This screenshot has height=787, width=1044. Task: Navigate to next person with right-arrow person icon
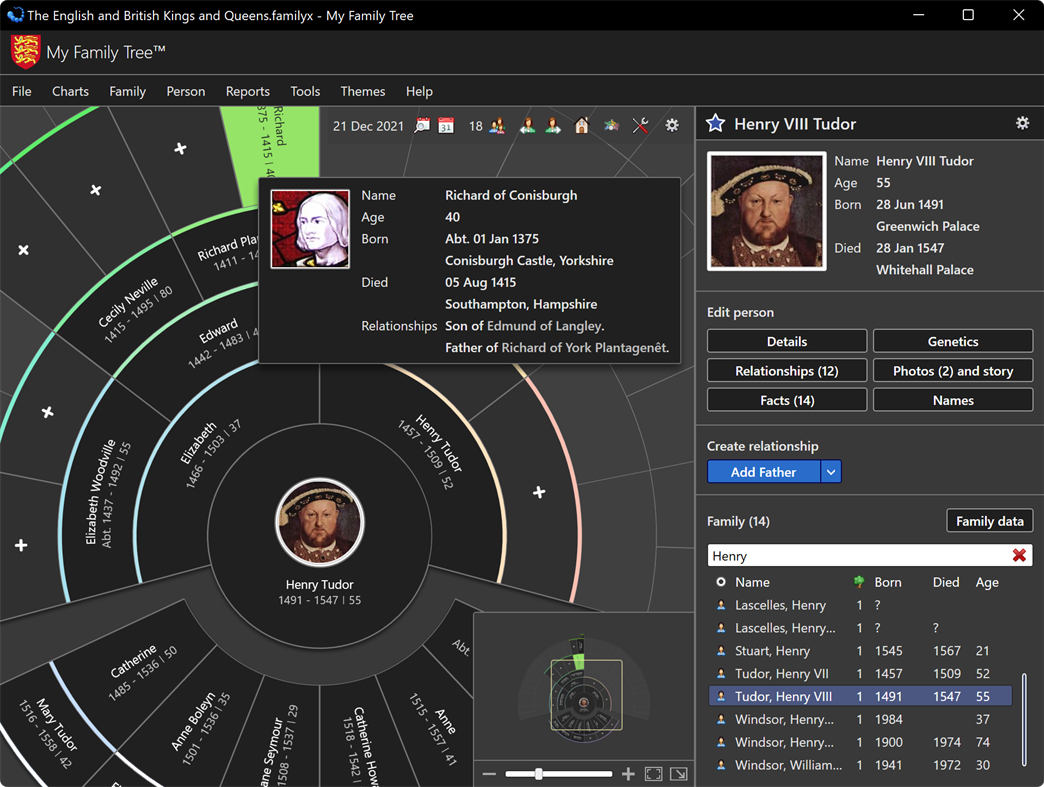coord(552,126)
